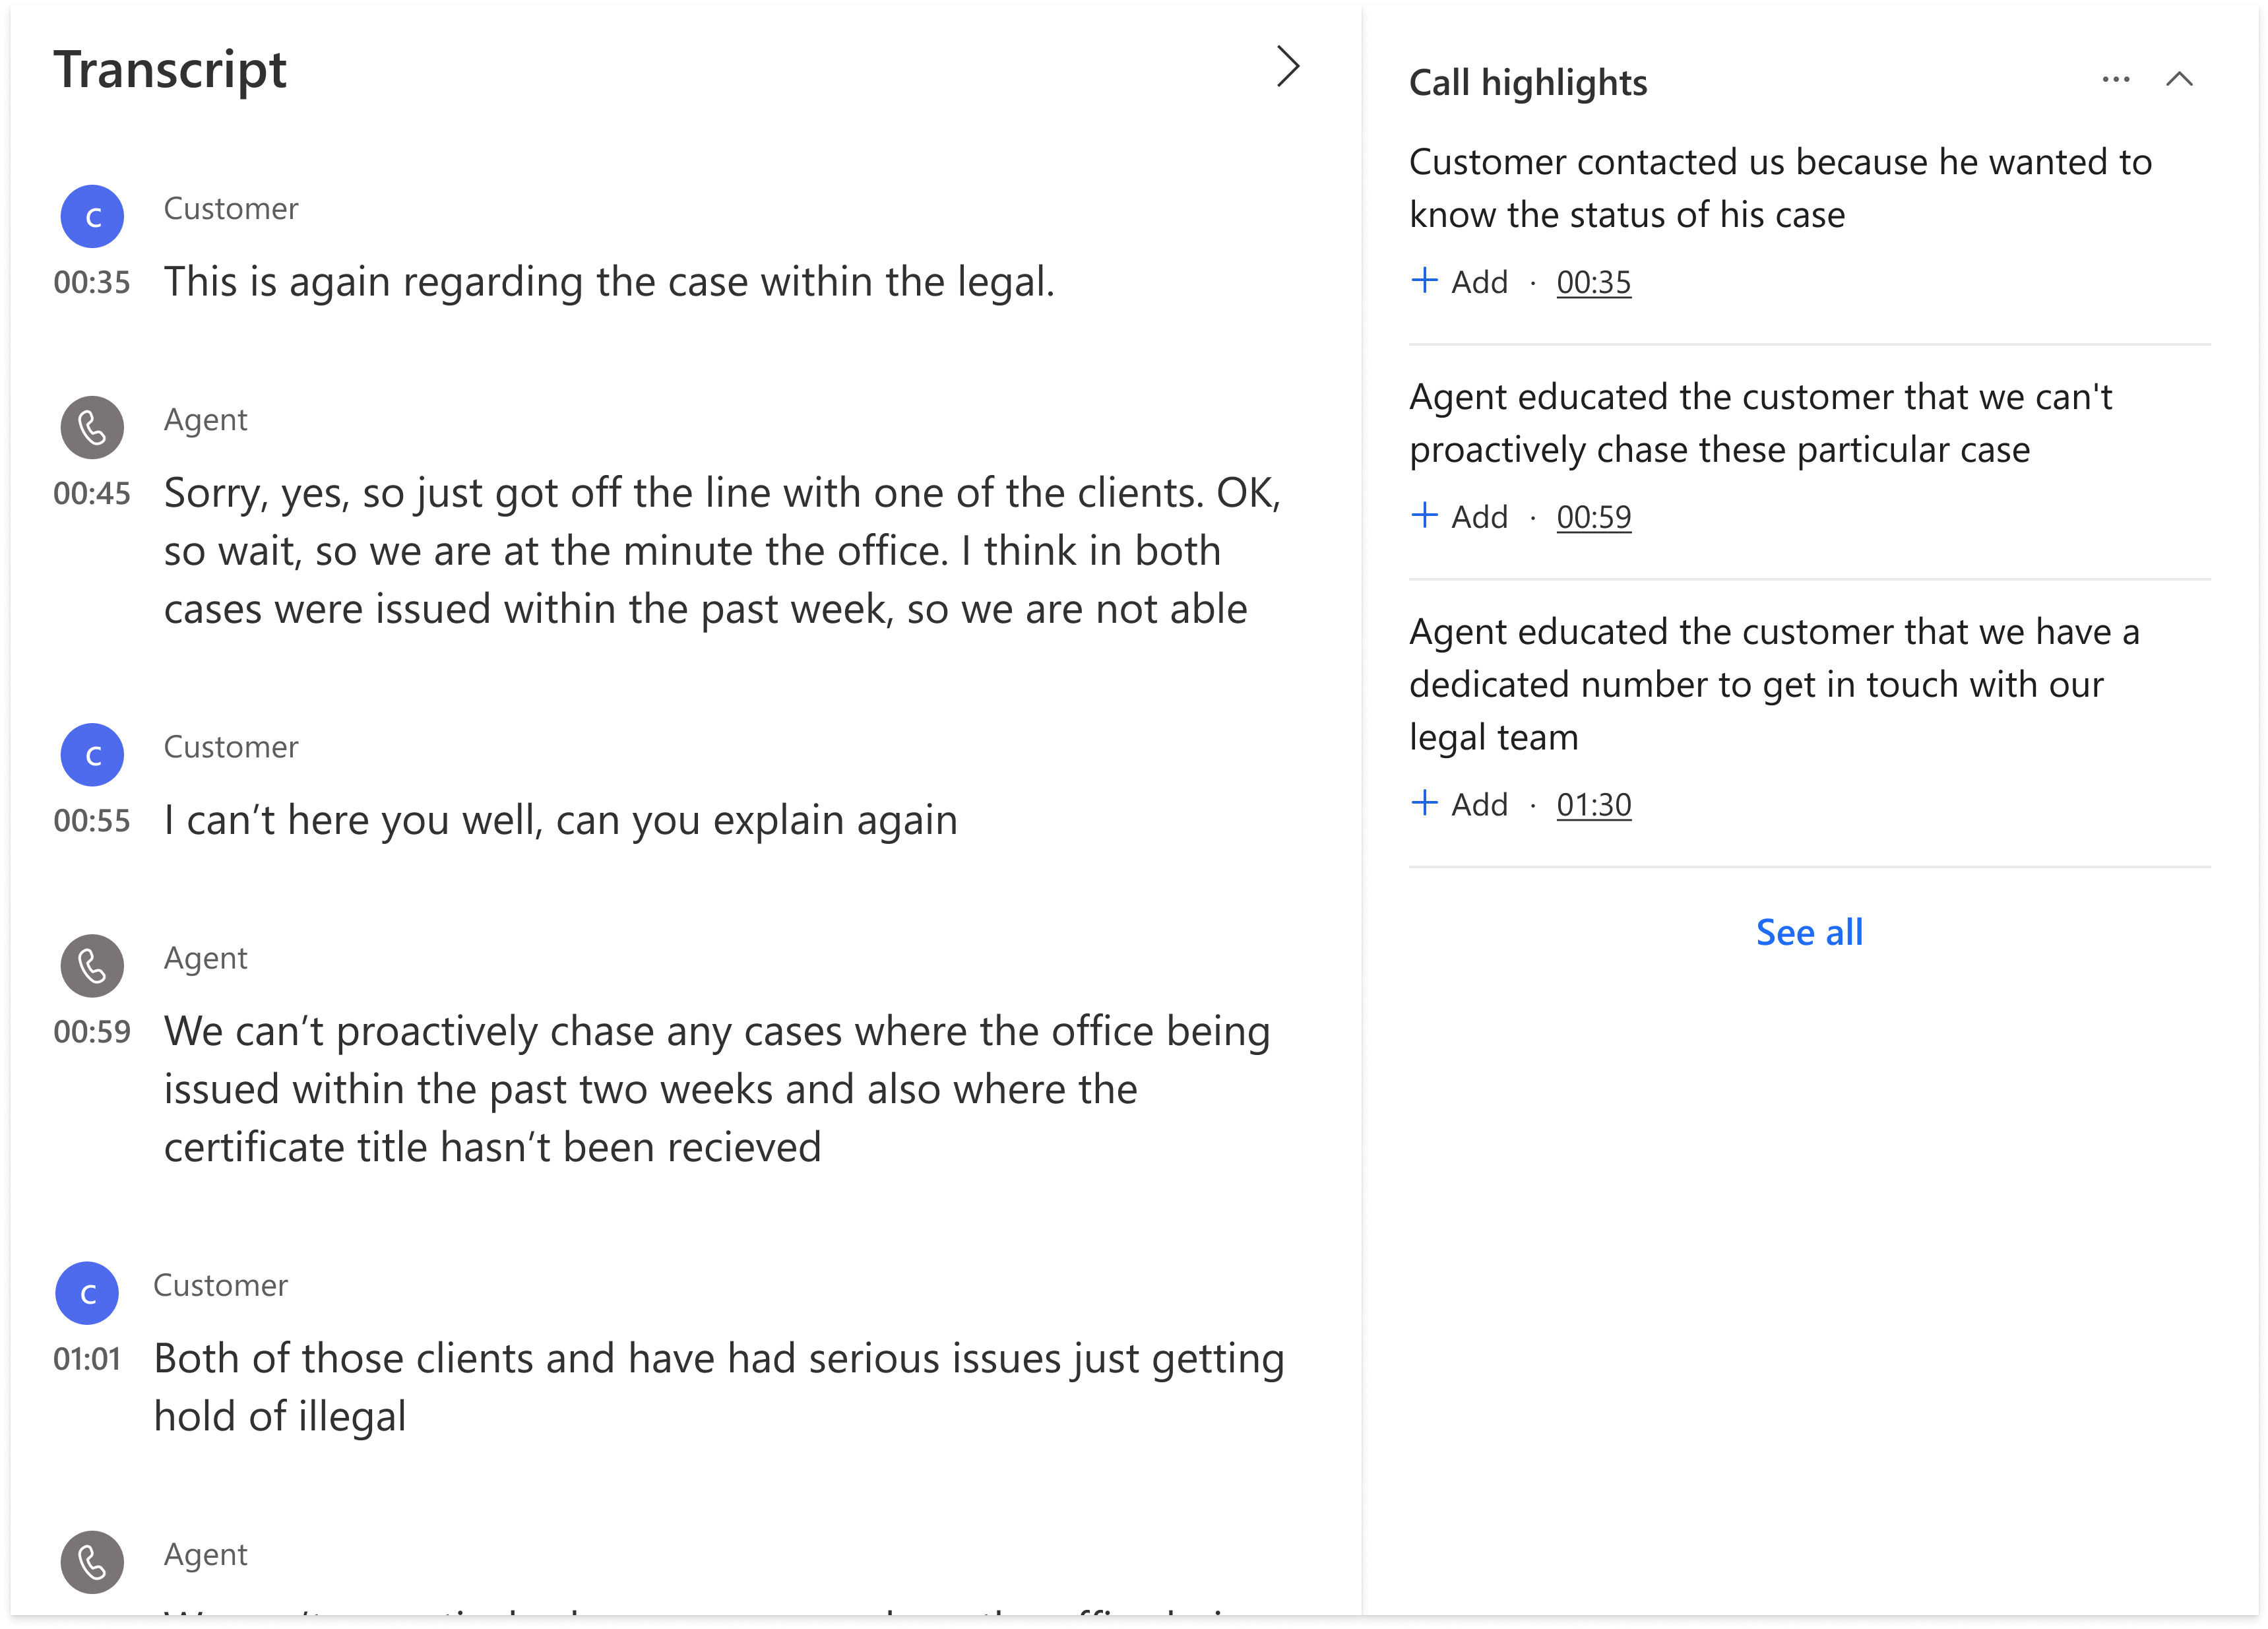Click See all highlights link
Screen dimensions: 2268x1629
tap(1809, 932)
